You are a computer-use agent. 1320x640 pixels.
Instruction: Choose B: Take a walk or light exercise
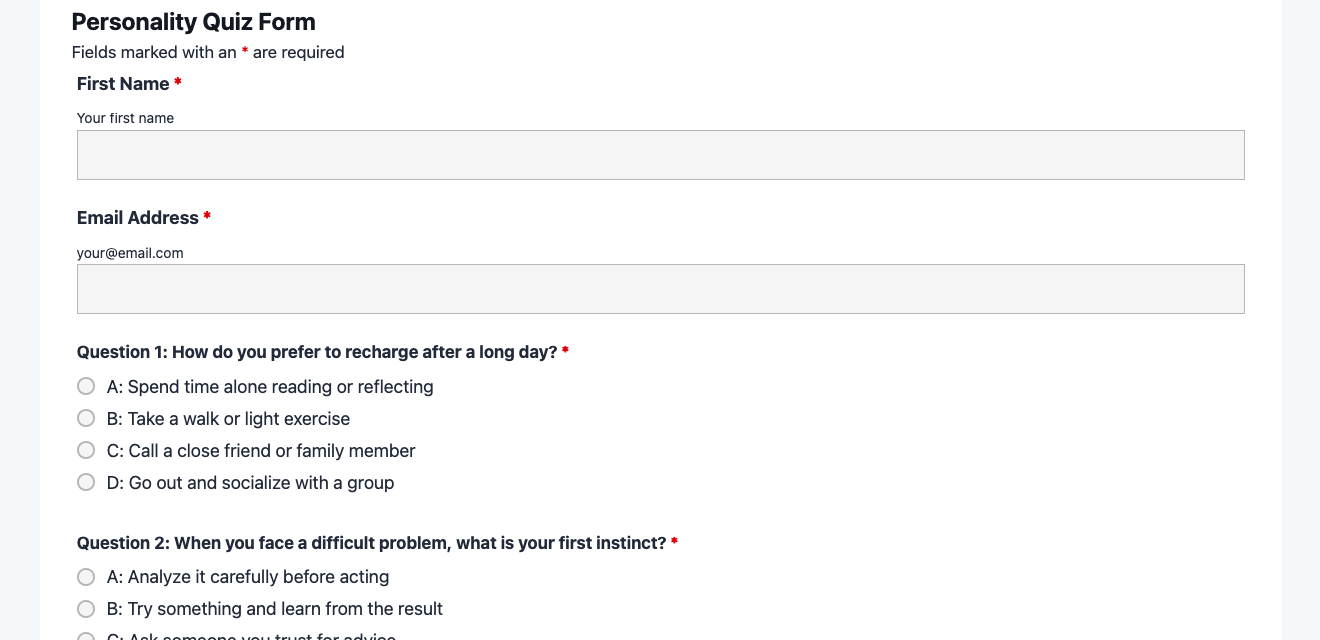click(x=86, y=418)
